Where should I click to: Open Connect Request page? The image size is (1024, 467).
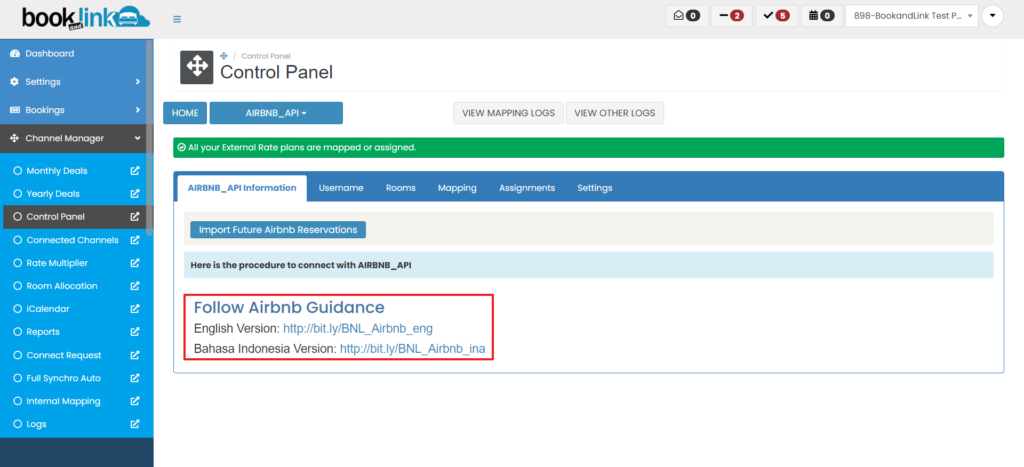[64, 355]
